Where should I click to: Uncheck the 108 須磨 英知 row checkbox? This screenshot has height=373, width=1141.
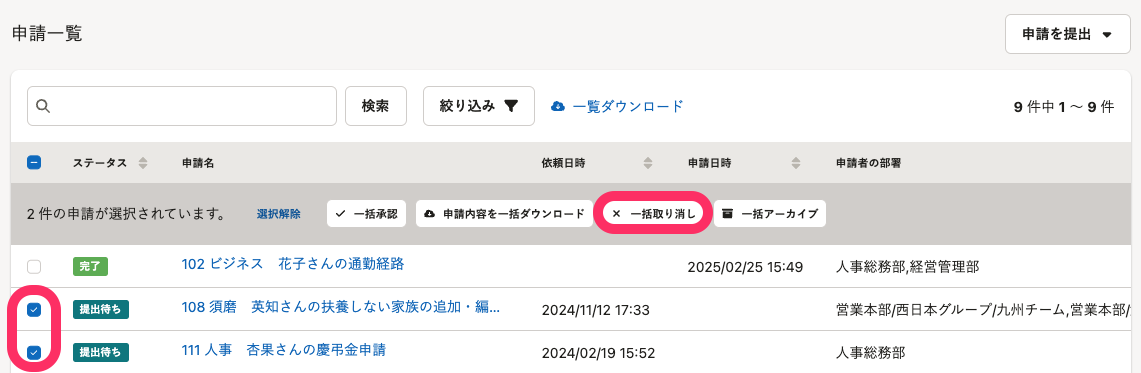coord(33,310)
